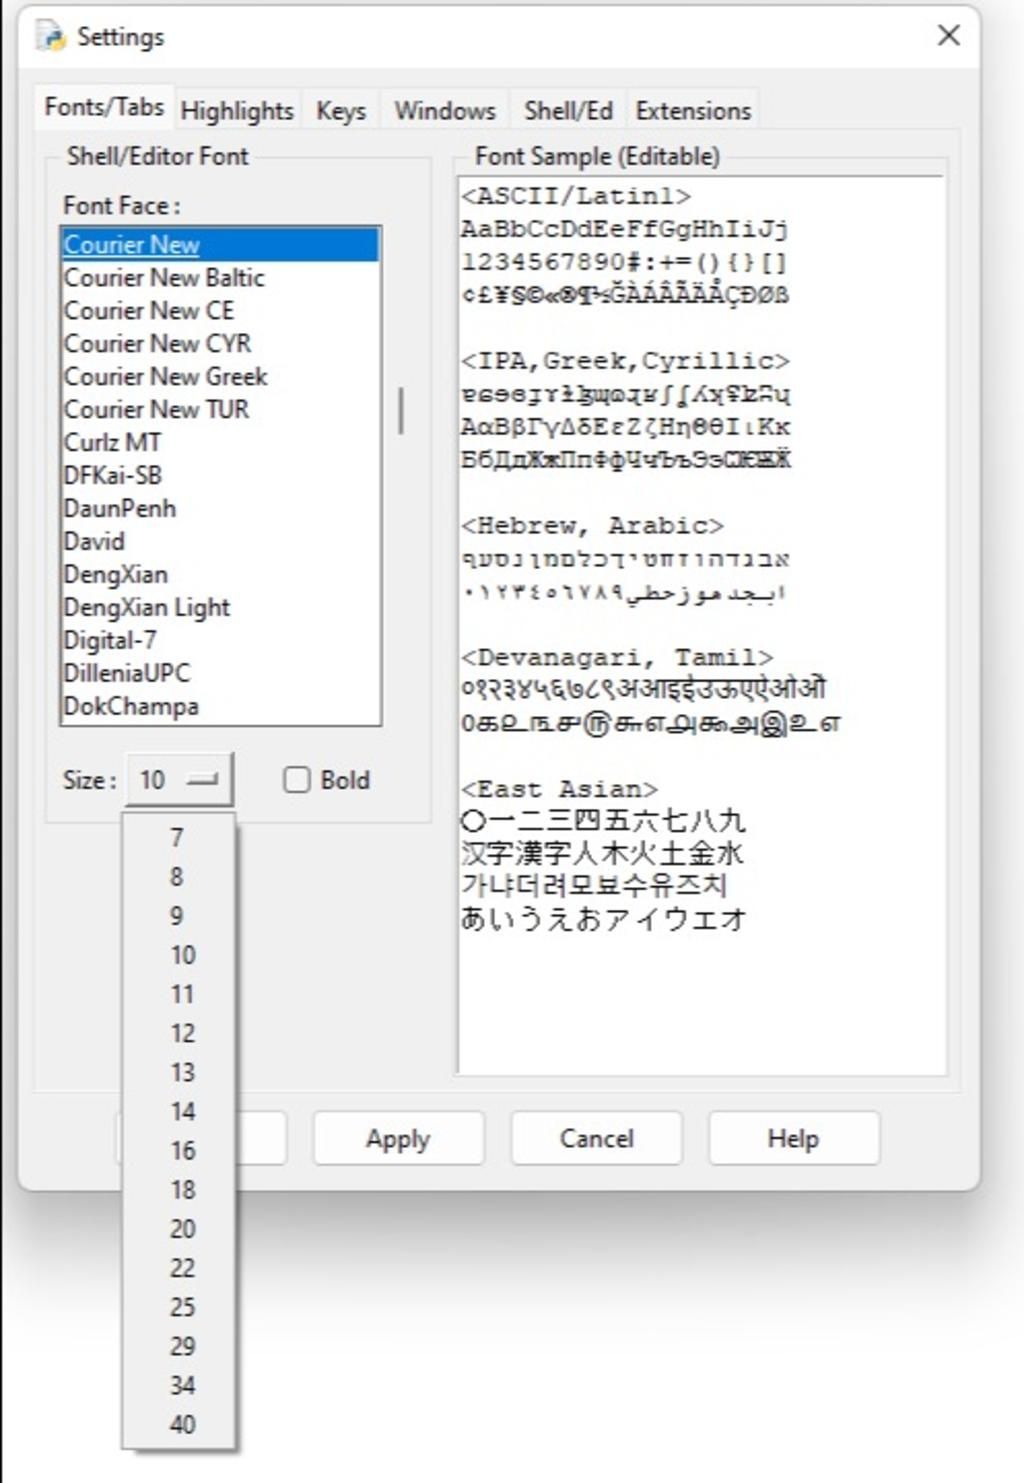Open the Extensions tab

click(693, 111)
